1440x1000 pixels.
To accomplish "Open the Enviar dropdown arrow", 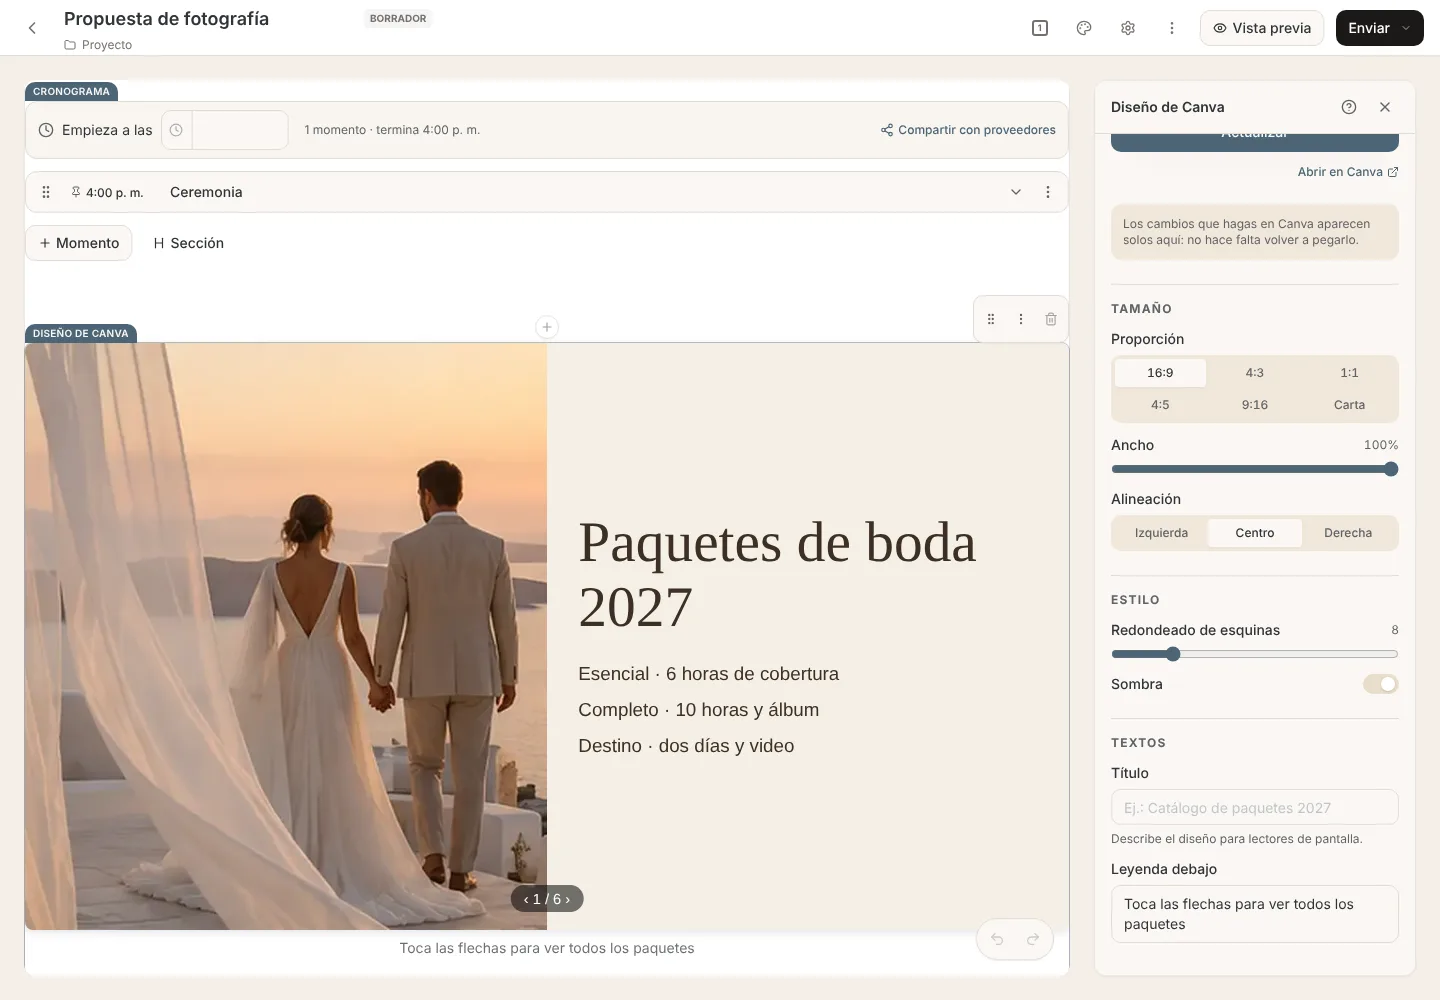I will 1407,28.
